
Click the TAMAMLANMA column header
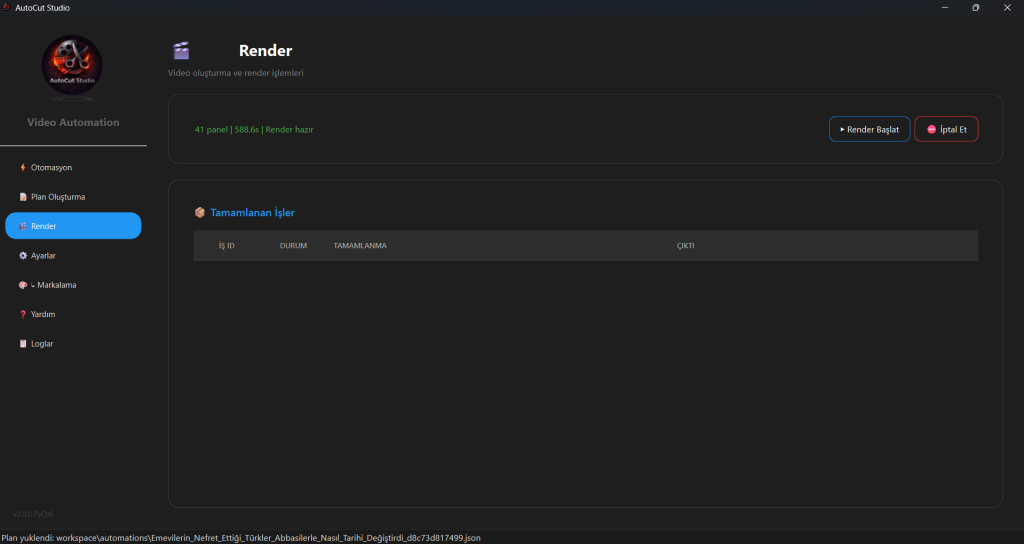pyautogui.click(x=360, y=246)
